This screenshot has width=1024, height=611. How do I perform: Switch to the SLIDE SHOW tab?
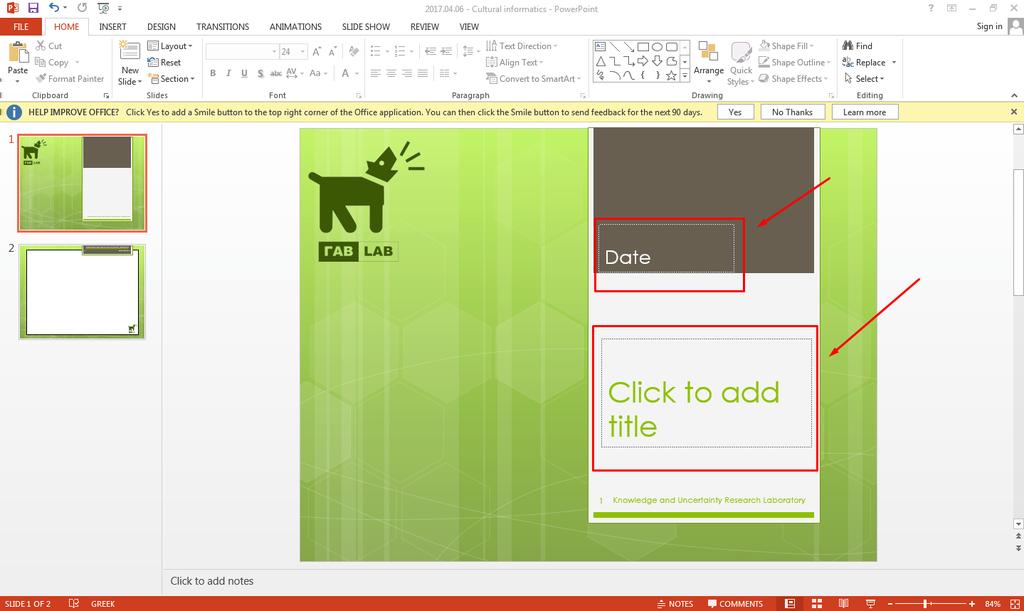[x=366, y=27]
